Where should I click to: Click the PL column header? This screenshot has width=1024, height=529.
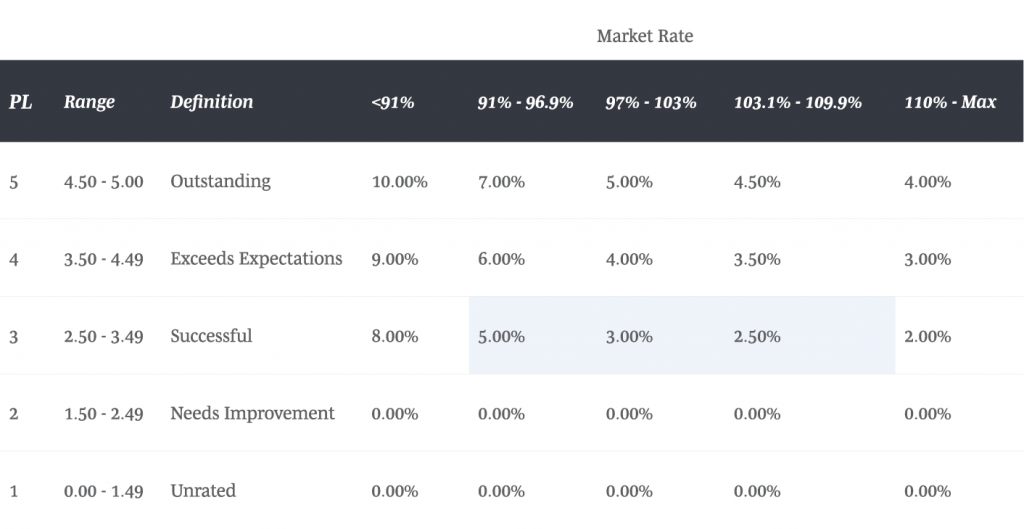click(20, 102)
